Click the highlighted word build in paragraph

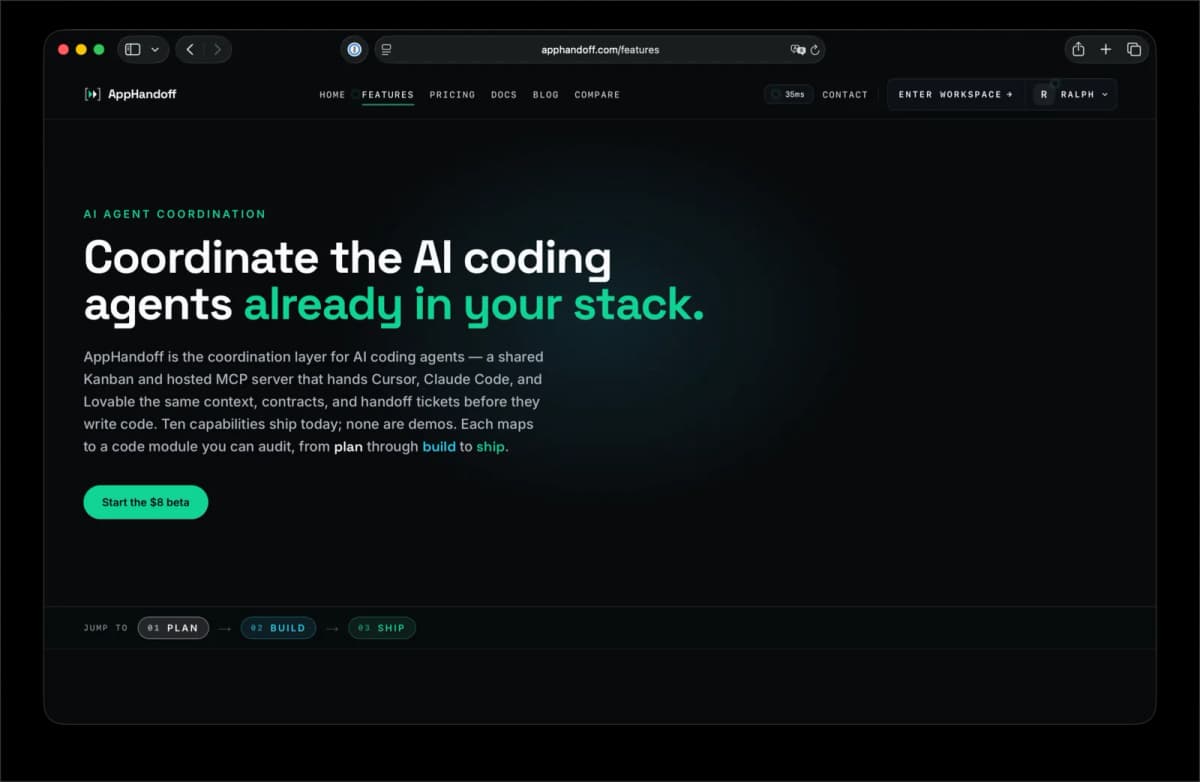point(439,447)
